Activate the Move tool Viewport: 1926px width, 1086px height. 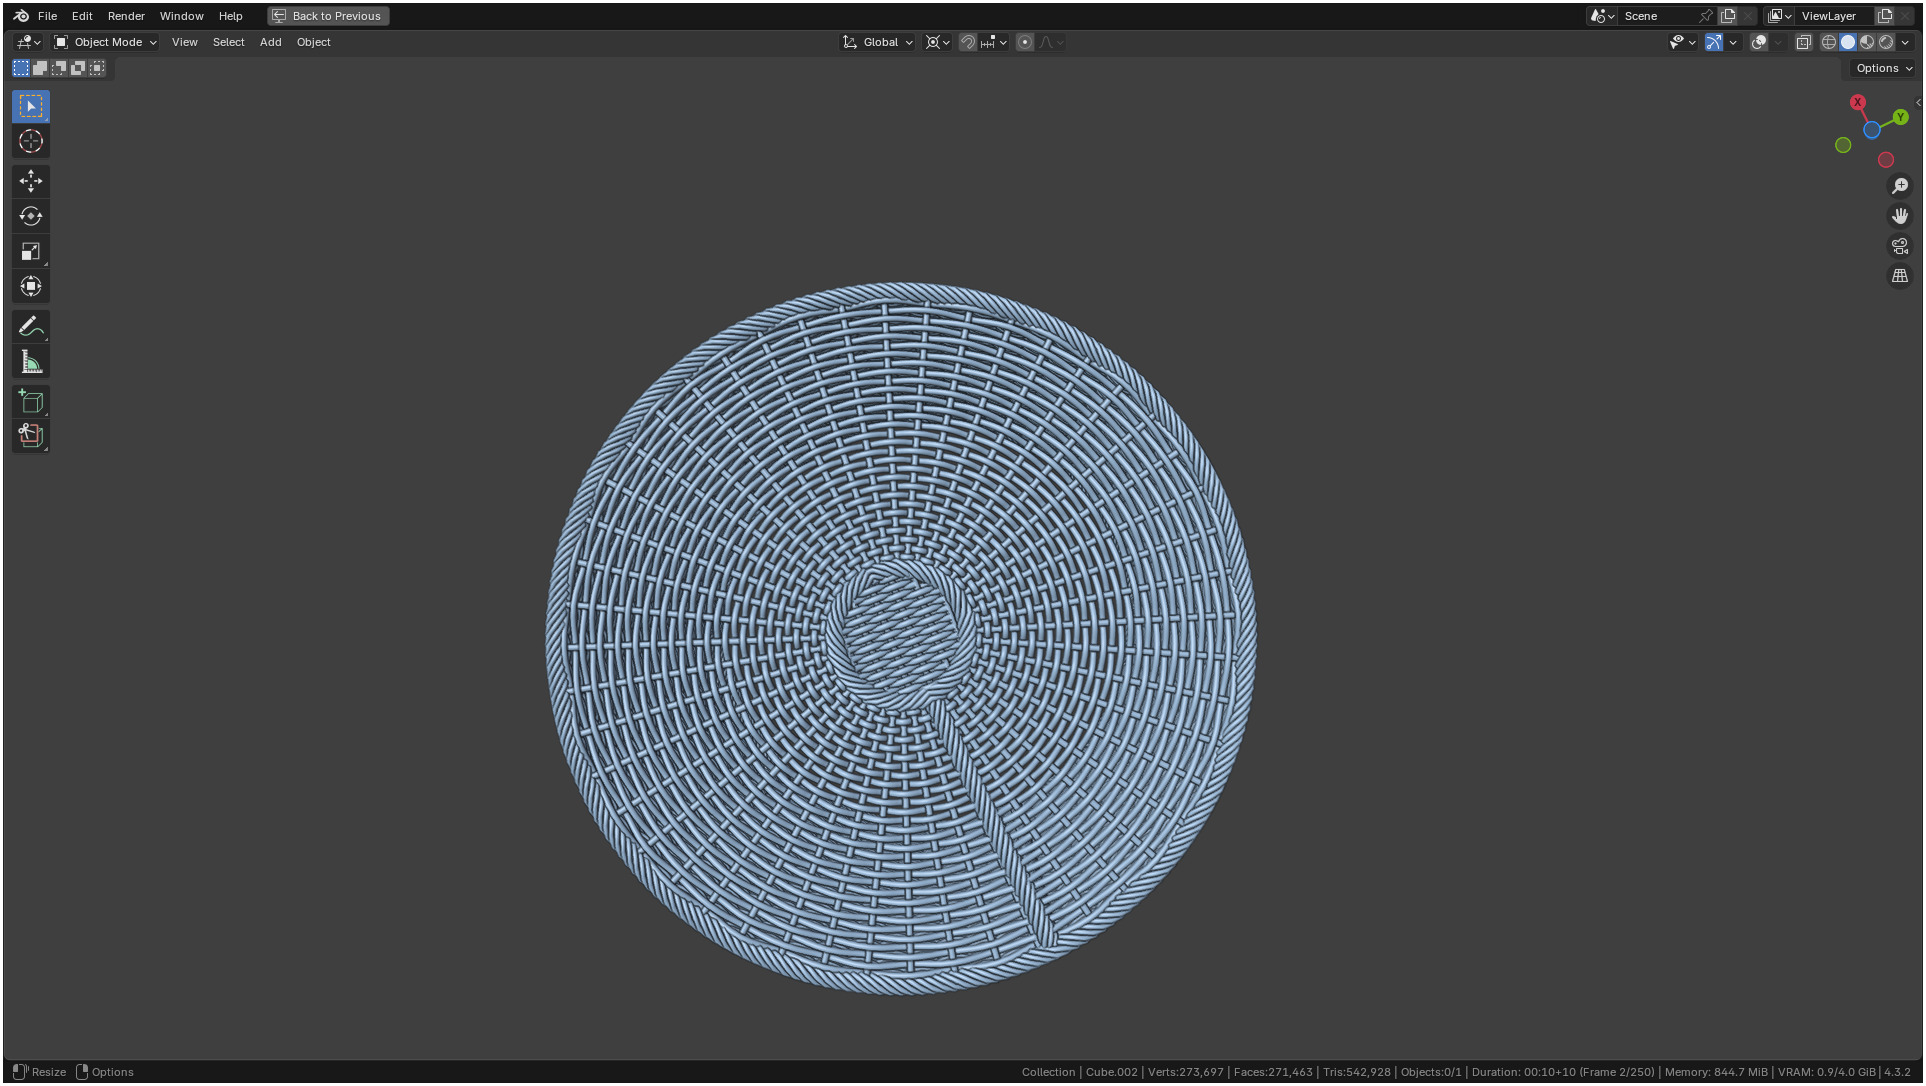pyautogui.click(x=30, y=181)
